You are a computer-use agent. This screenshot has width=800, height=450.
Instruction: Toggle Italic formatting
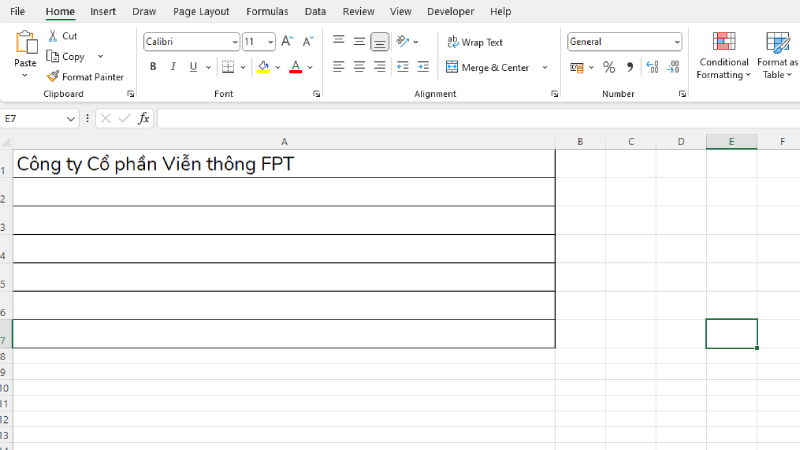point(173,67)
